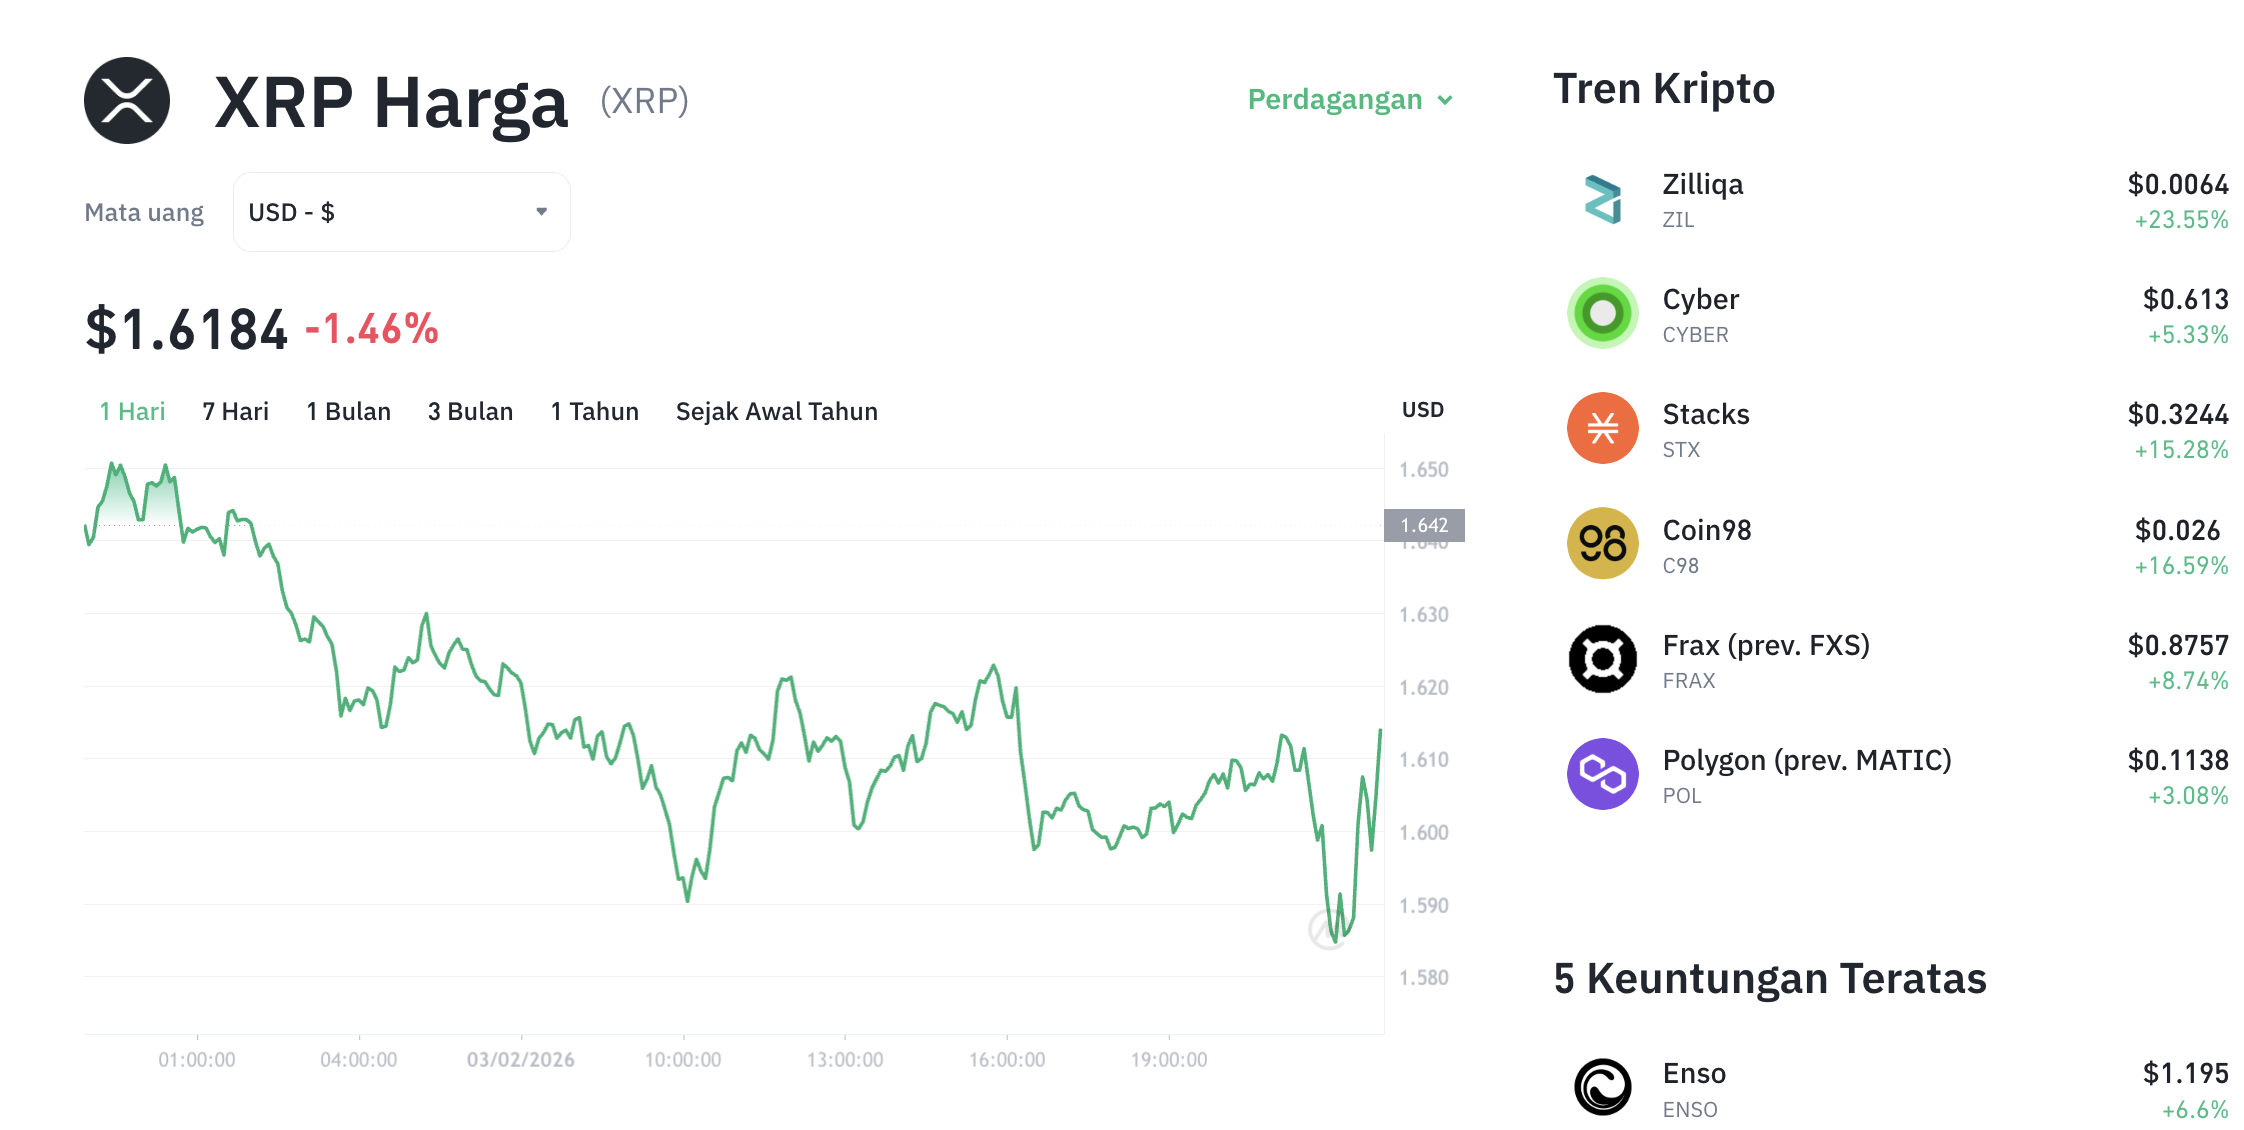Switch to the 7 Hari tab
The height and width of the screenshot is (1130, 2244).
pos(234,410)
